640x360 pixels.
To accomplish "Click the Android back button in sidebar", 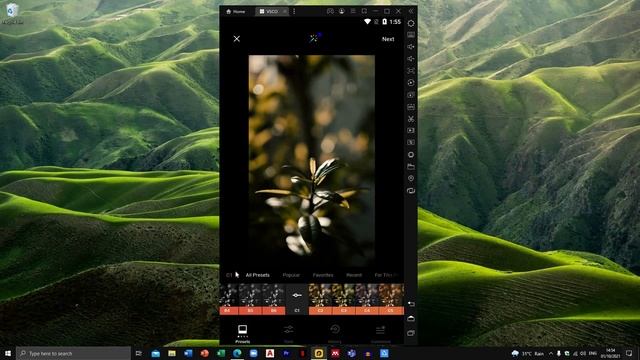I will 411,304.
